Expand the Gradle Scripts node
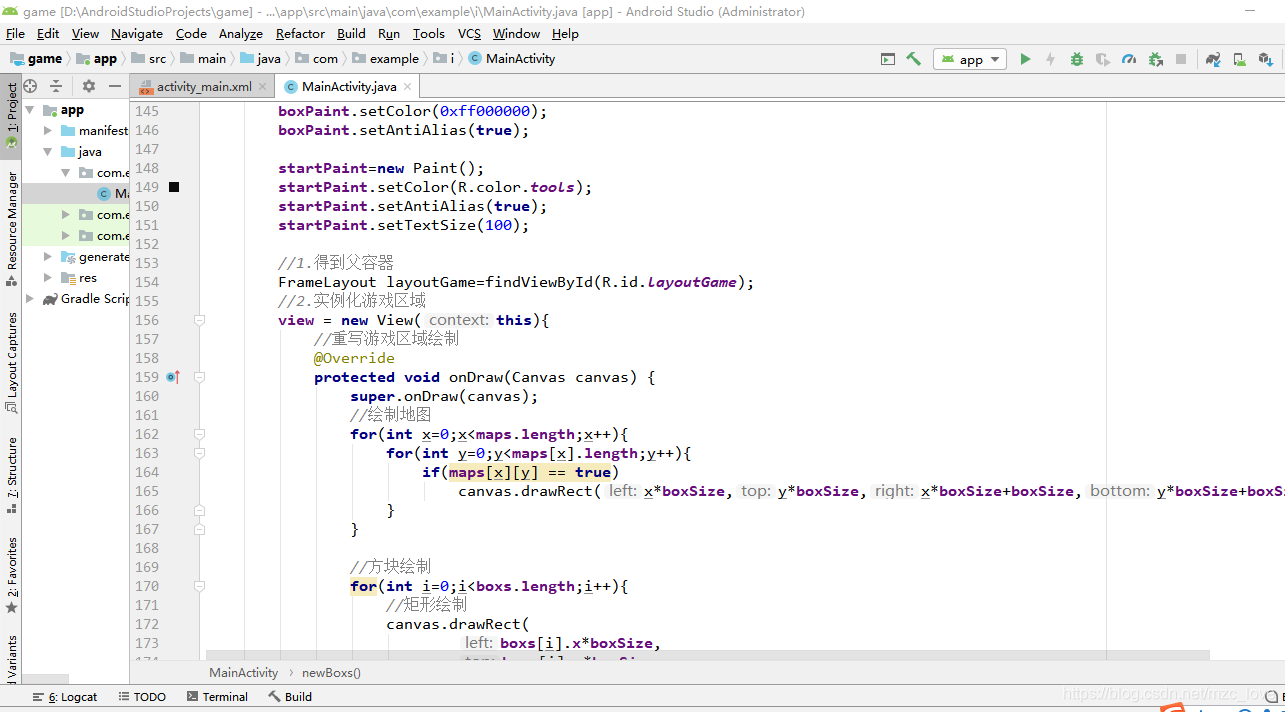This screenshot has width=1285, height=712. [31, 299]
